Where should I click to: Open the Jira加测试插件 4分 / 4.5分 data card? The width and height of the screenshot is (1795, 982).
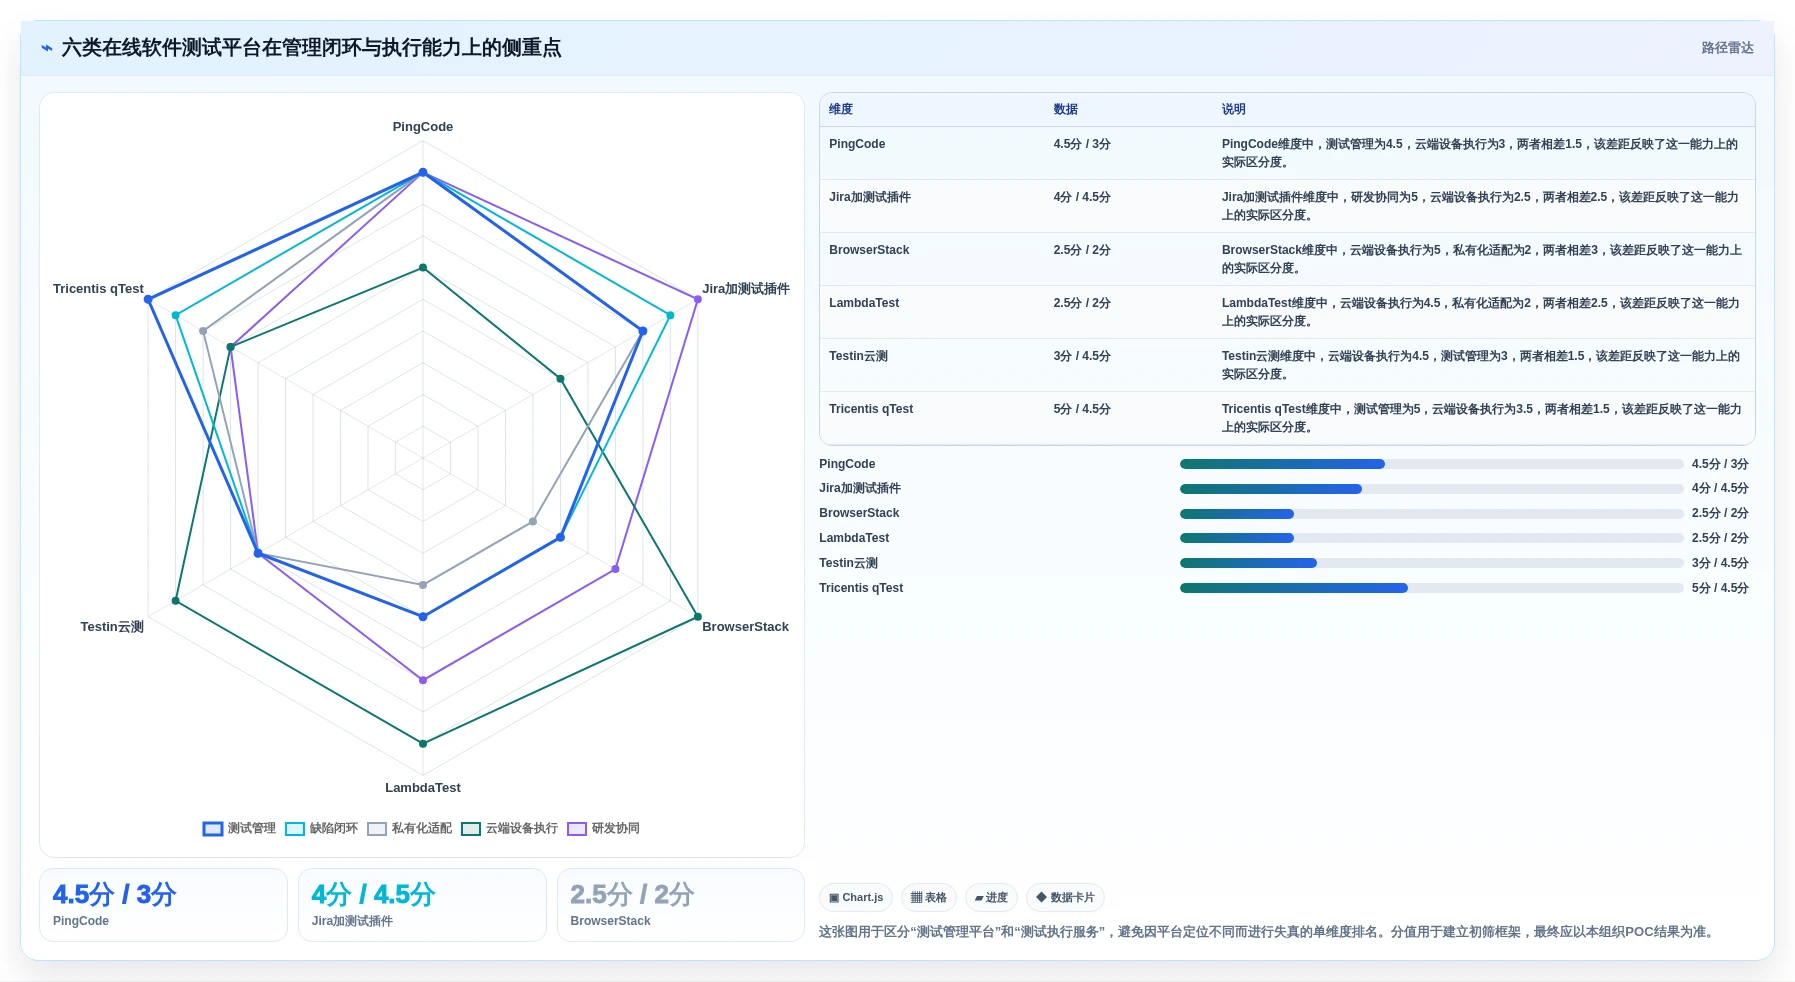(x=422, y=905)
